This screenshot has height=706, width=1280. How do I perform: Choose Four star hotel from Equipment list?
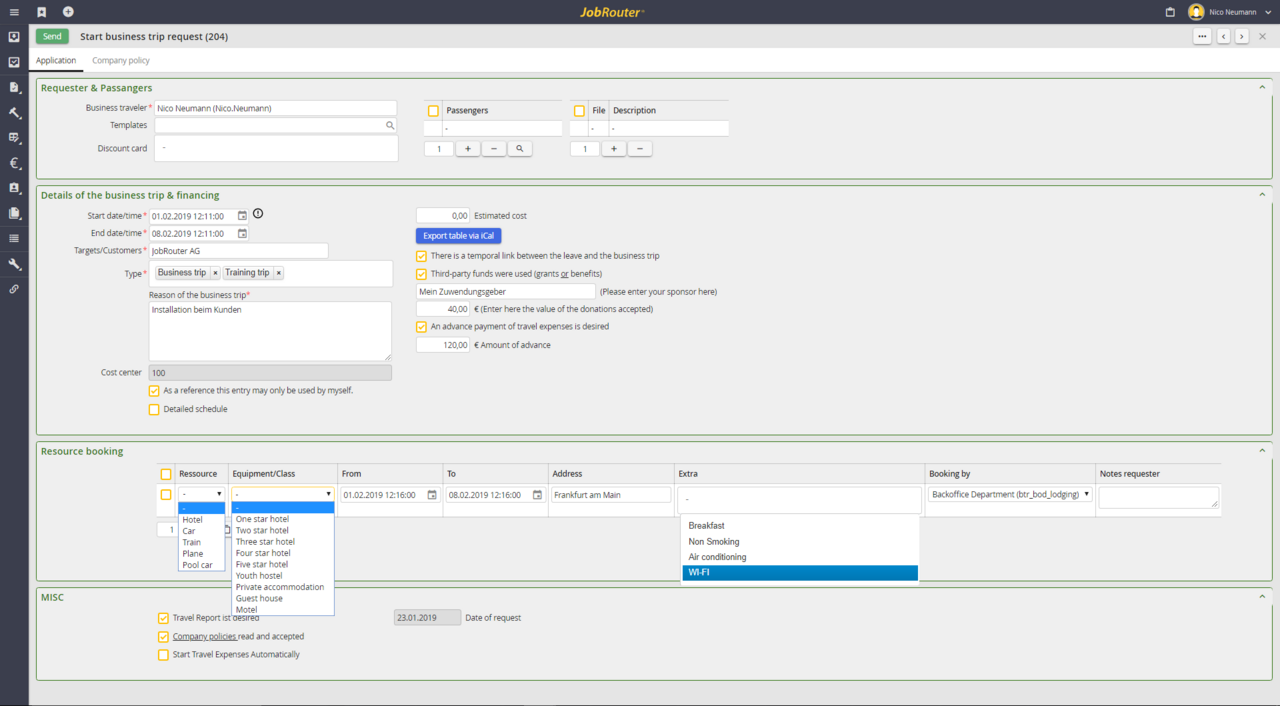pos(283,553)
